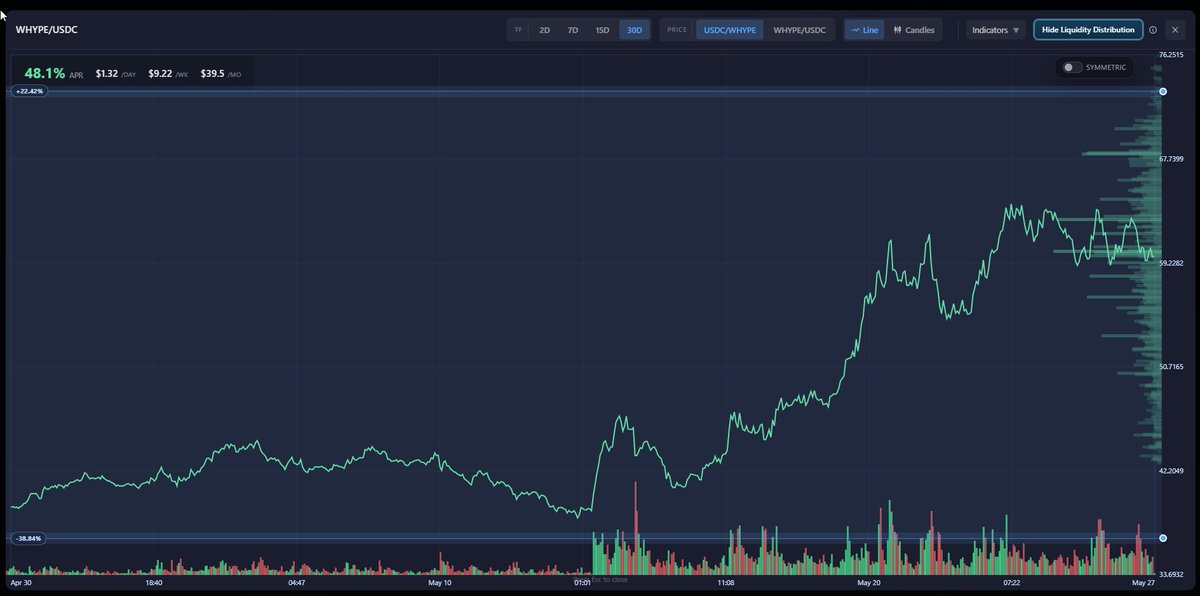Click the $9.22 per week value
The width and height of the screenshot is (1200, 596).
click(160, 73)
